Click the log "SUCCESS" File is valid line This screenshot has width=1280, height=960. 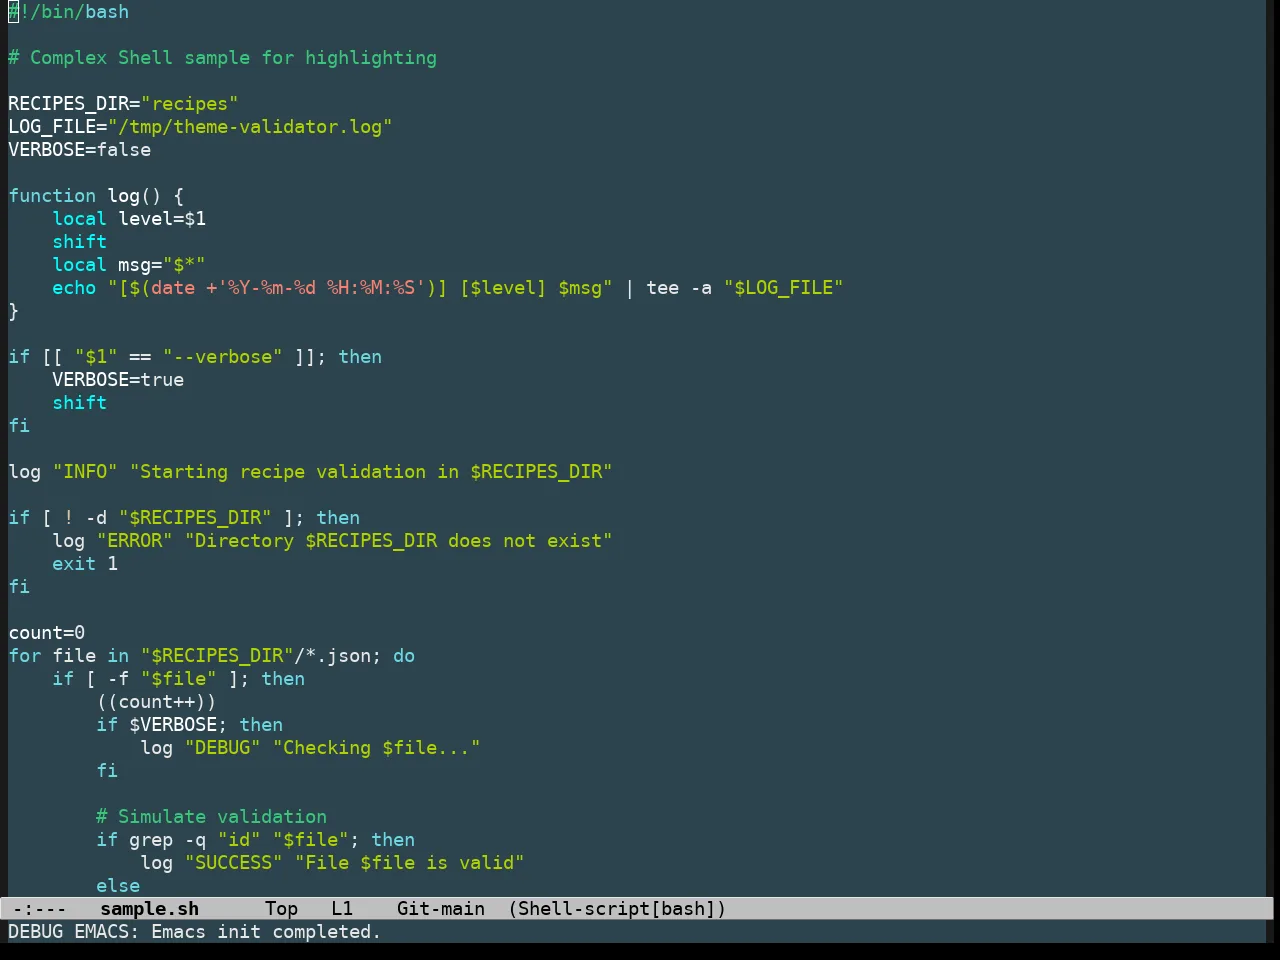(333, 863)
